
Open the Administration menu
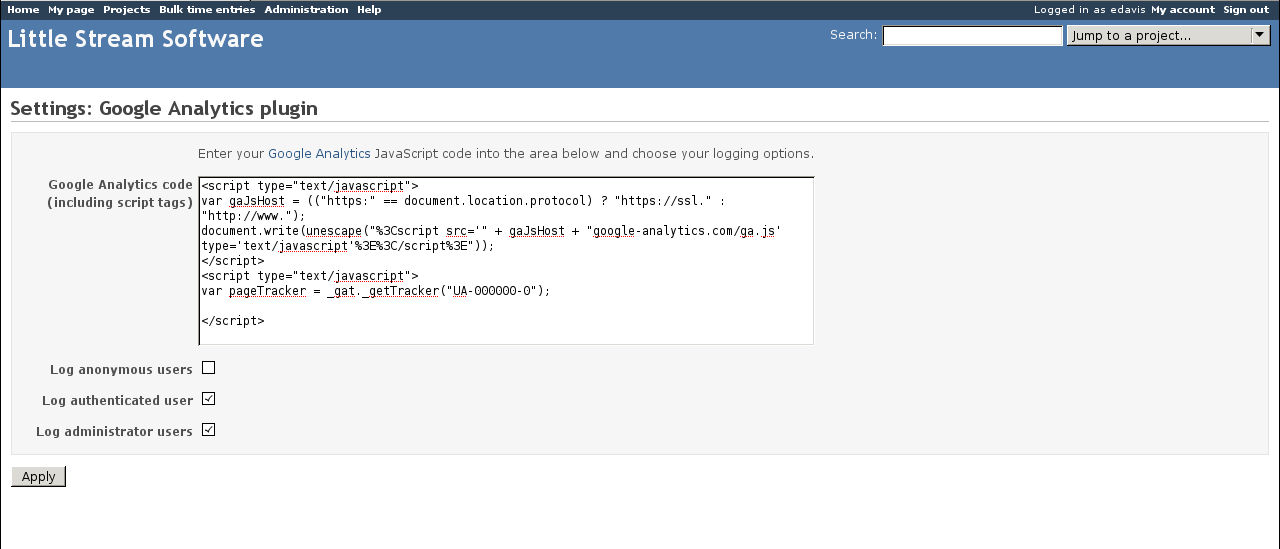[306, 9]
